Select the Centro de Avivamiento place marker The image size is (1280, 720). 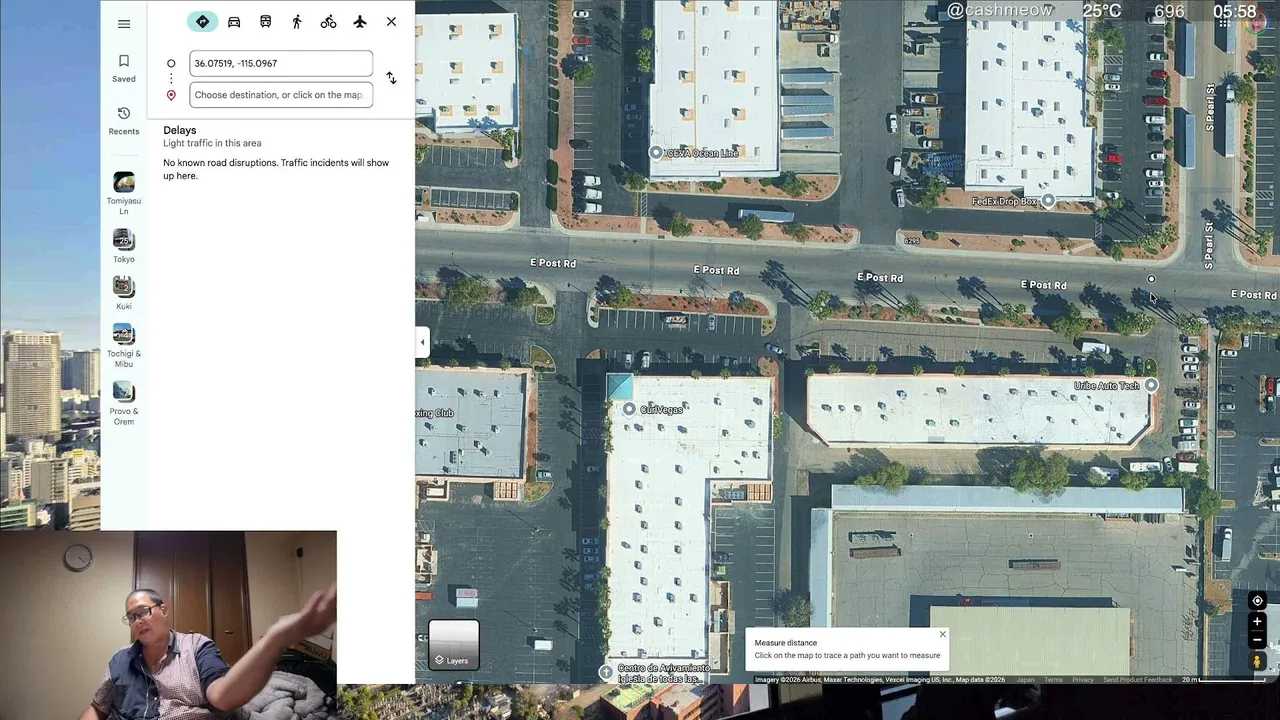(x=606, y=672)
